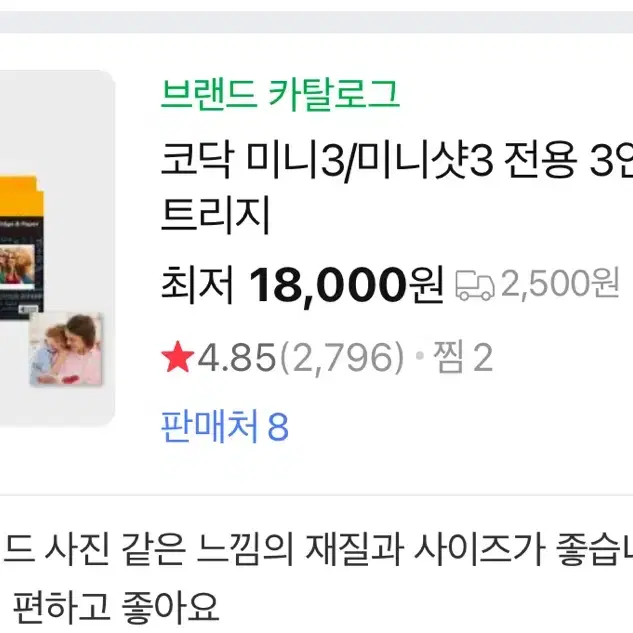Open the 판매처 8 sellers link
This screenshot has height=633, width=633.
[x=225, y=426]
